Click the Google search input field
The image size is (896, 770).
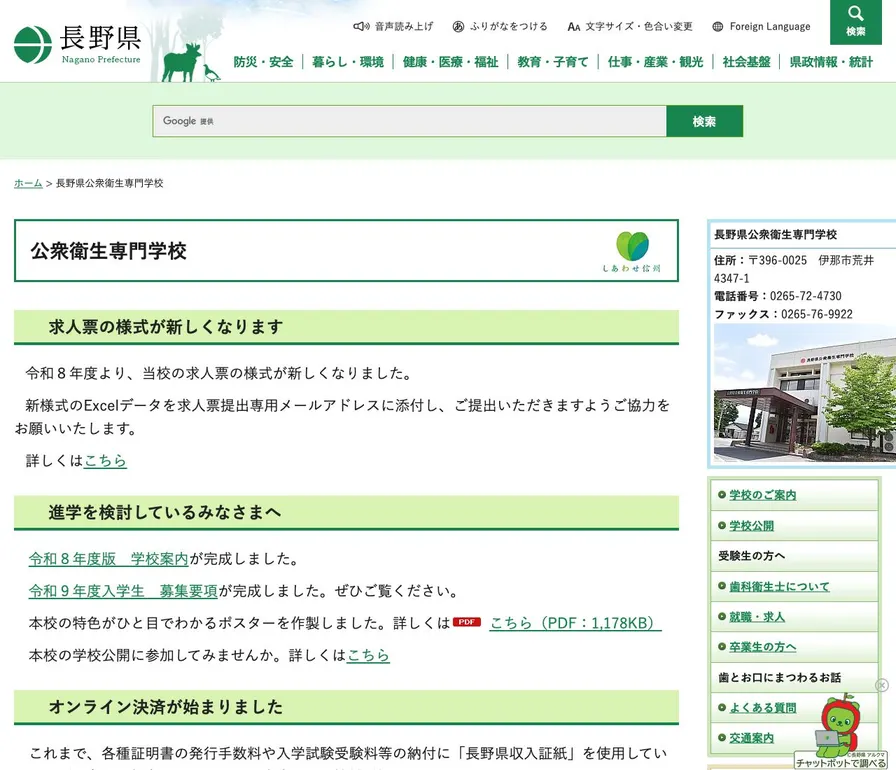(x=410, y=121)
